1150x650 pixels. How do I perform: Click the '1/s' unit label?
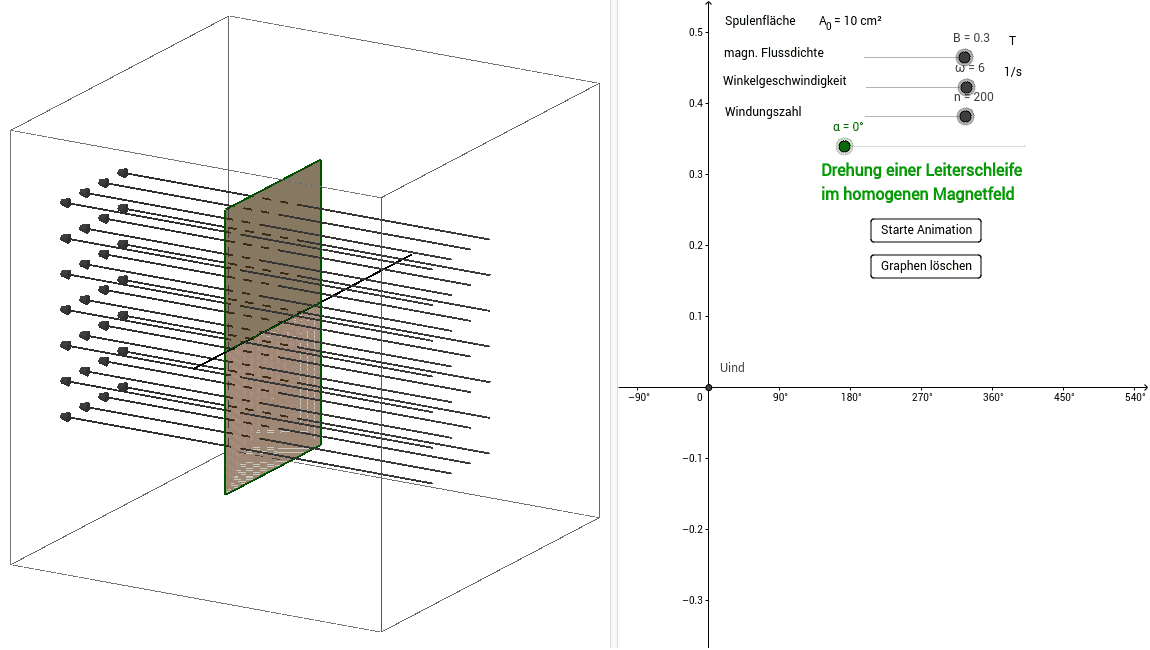point(1013,72)
